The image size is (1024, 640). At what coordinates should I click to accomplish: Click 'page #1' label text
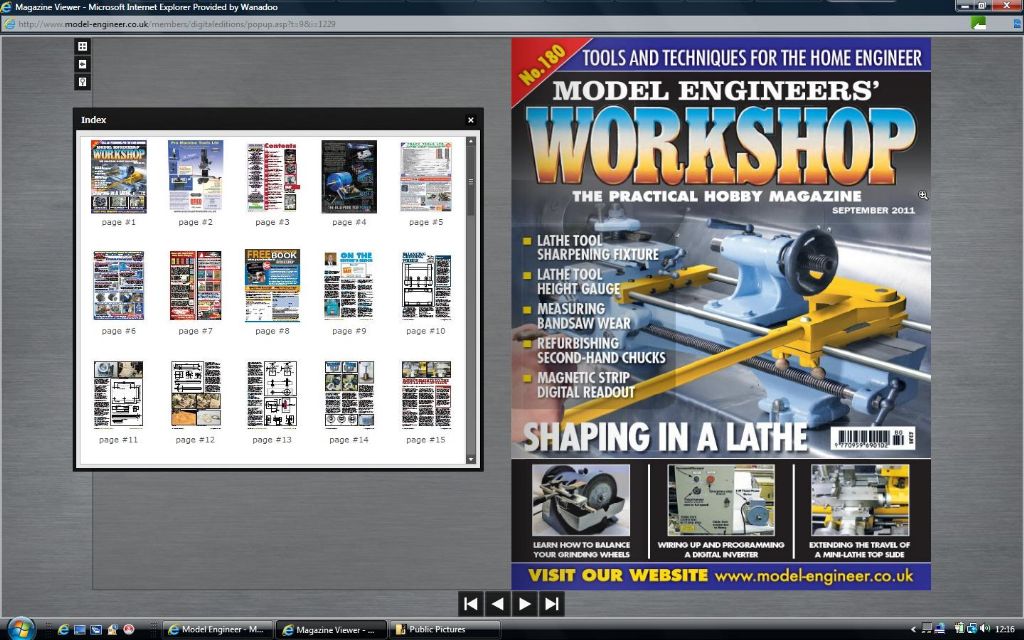119,222
